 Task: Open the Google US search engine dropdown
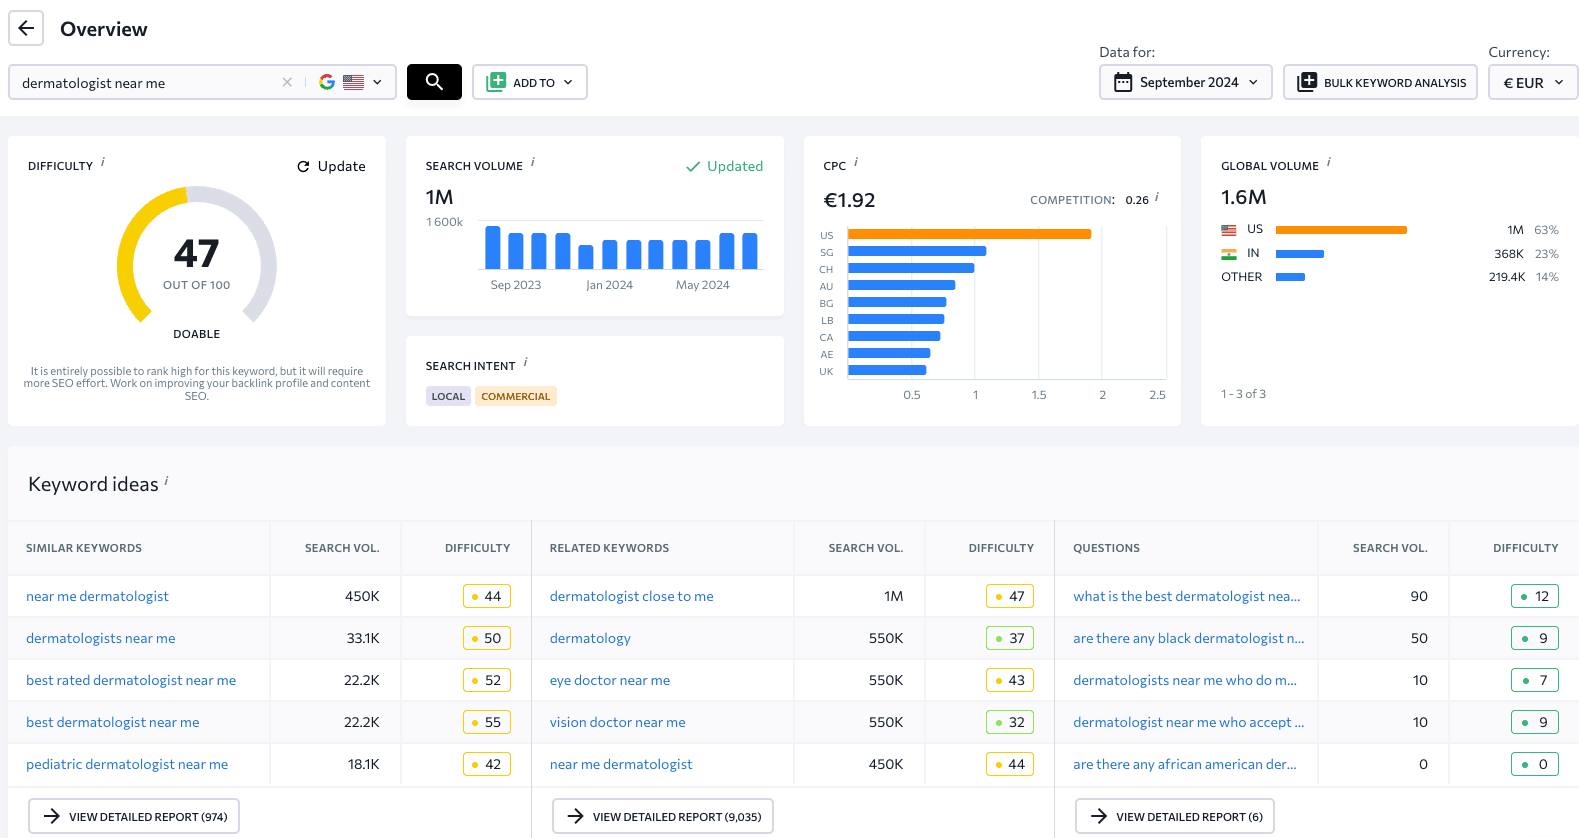pos(352,82)
